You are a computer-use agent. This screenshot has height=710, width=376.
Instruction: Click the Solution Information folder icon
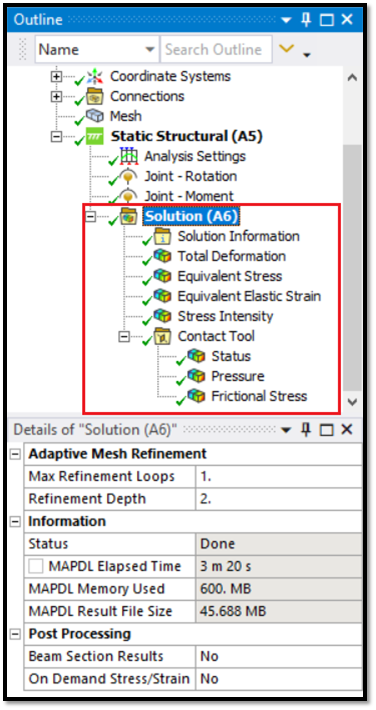[162, 236]
